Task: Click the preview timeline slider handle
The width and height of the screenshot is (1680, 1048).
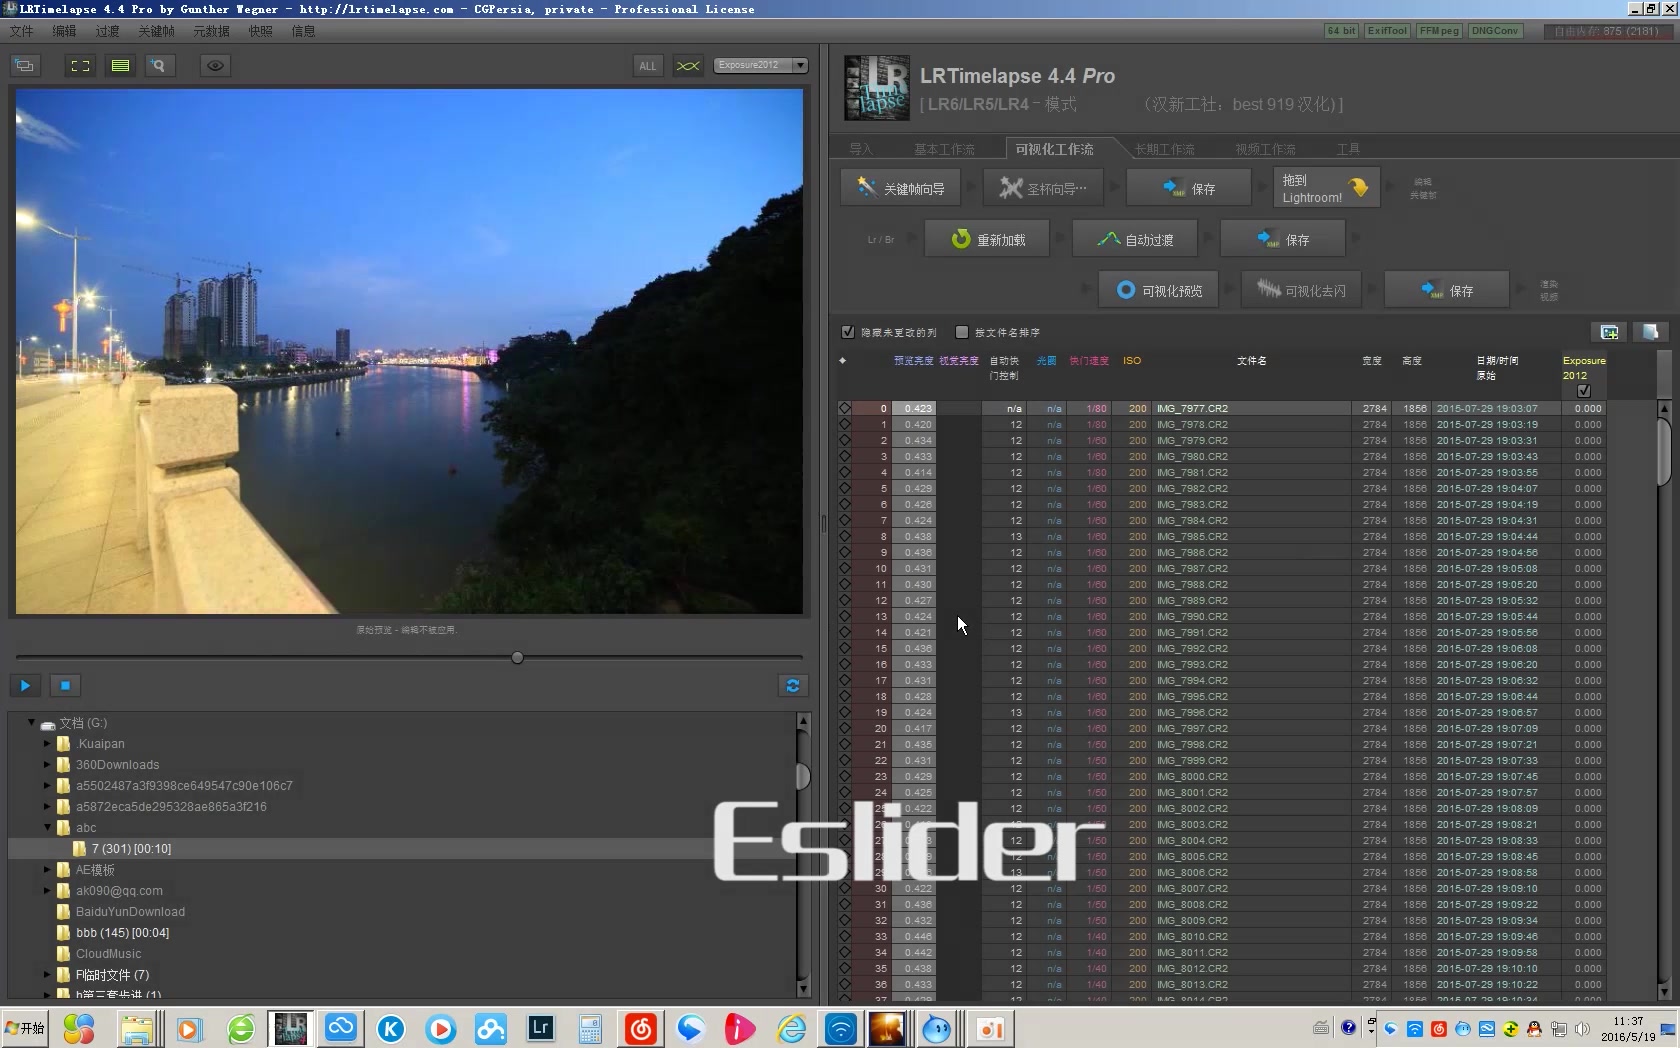Action: click(517, 658)
